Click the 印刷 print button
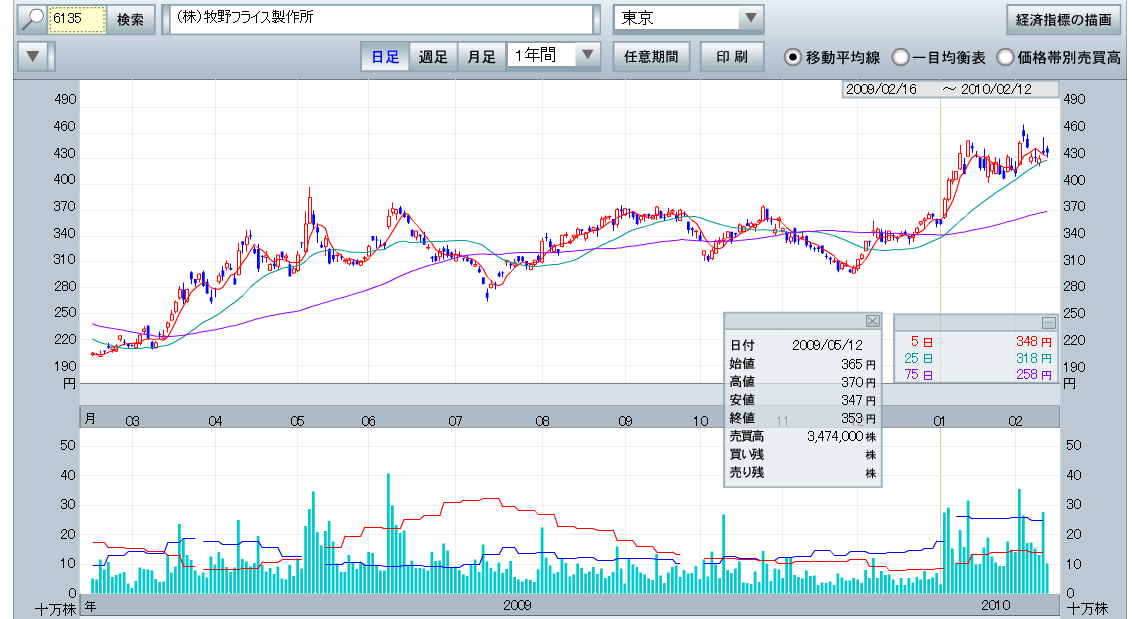1132x619 pixels. tap(732, 56)
